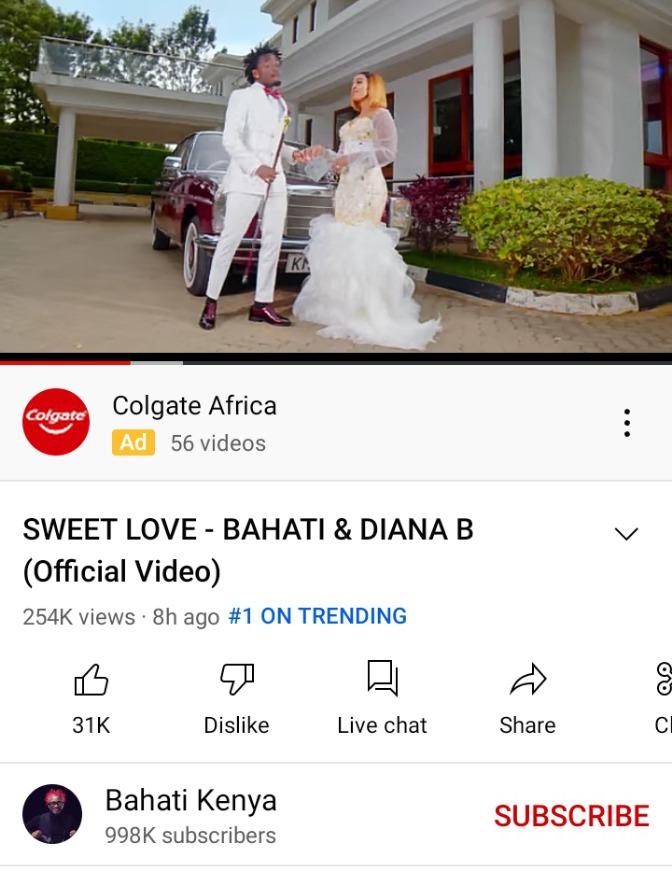Tap the SWEET LOVE video title
Screen dimensions: 672x878
[x=248, y=550]
